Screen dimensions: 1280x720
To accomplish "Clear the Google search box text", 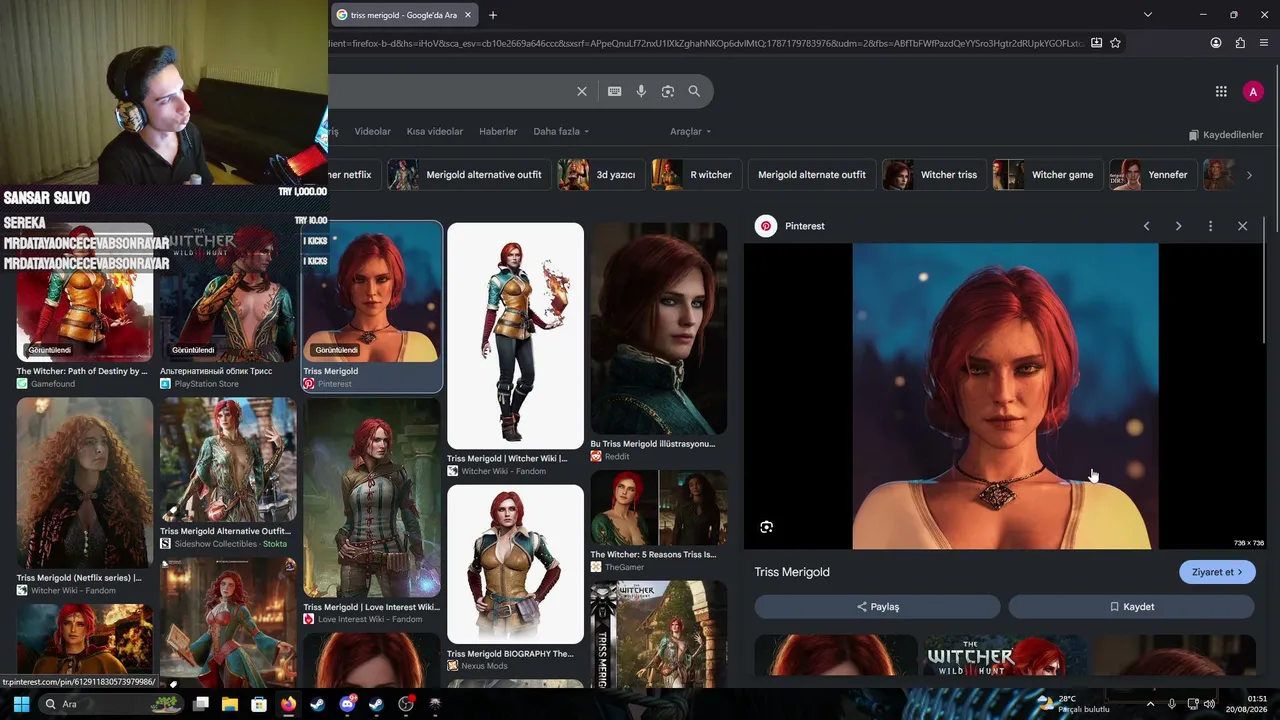I will coord(582,91).
